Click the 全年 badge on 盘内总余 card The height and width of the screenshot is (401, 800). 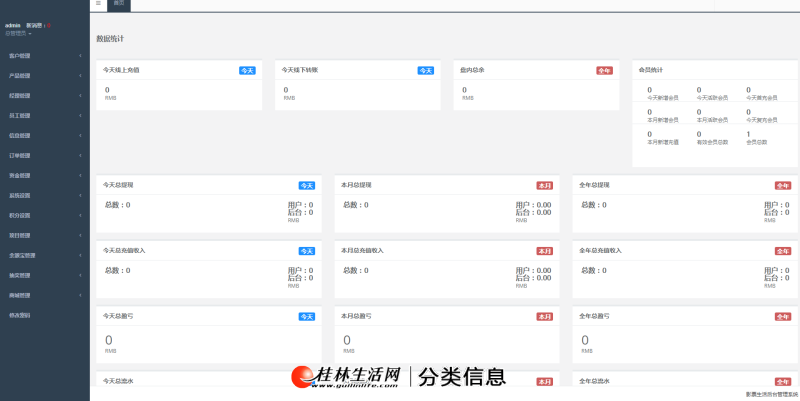point(604,70)
